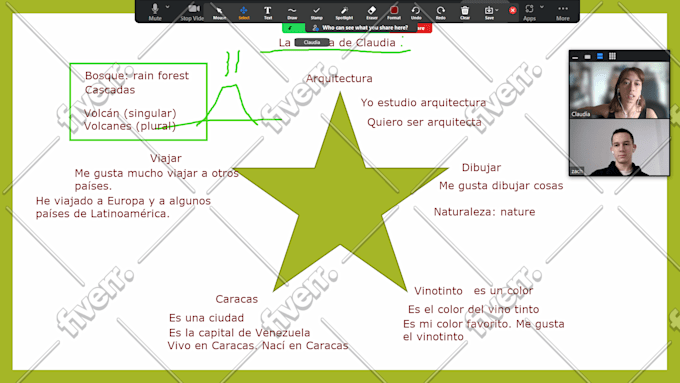Screen dimensions: 680x383
Task: Select zach's video thumbnail
Action: tap(619, 147)
